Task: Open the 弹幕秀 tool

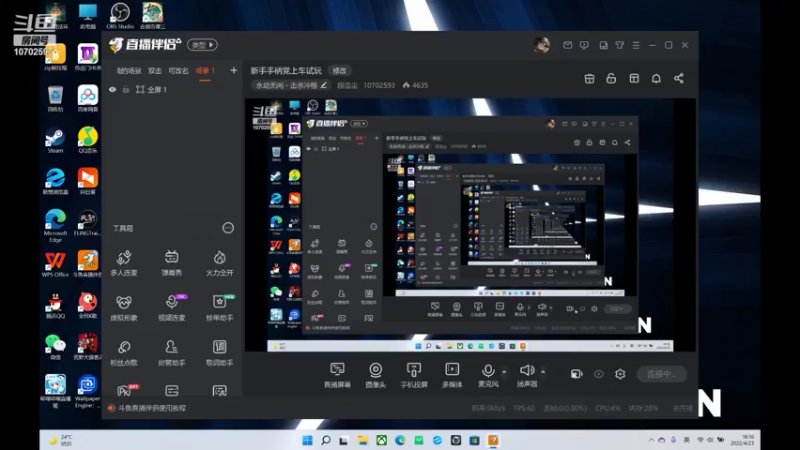Action: click(x=171, y=263)
